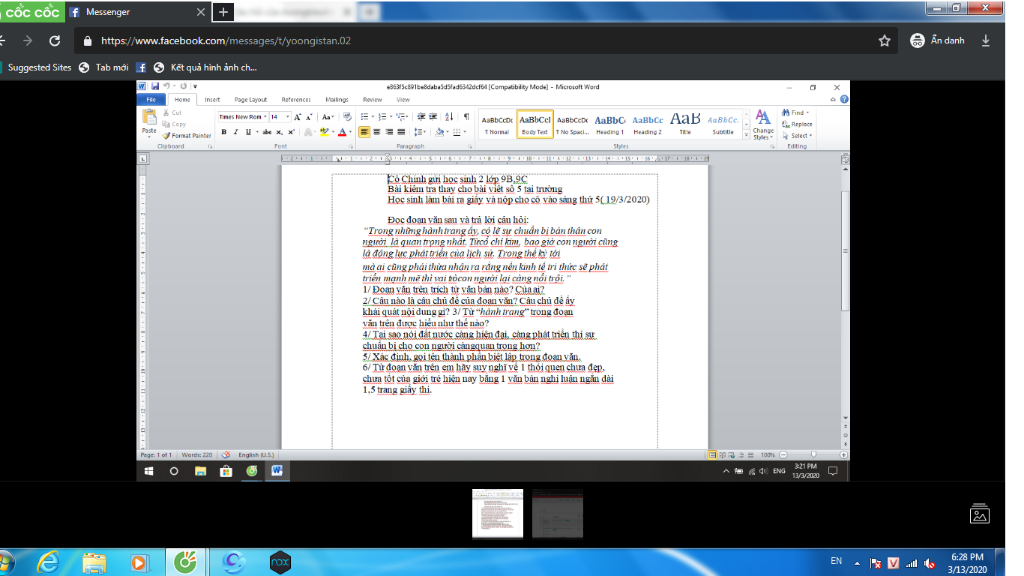Click the image gallery icon at bottom right
This screenshot has height=576, width=1024.
(980, 514)
